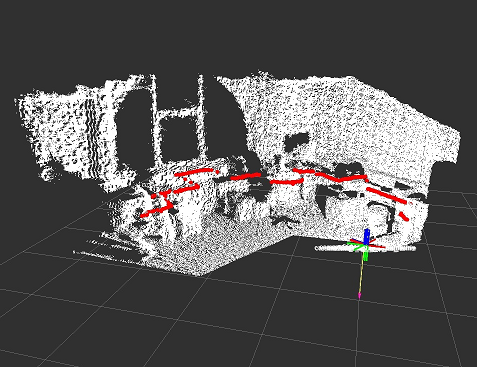
Task: Select the leftmost lowest red laser scan segment
Action: click(155, 212)
